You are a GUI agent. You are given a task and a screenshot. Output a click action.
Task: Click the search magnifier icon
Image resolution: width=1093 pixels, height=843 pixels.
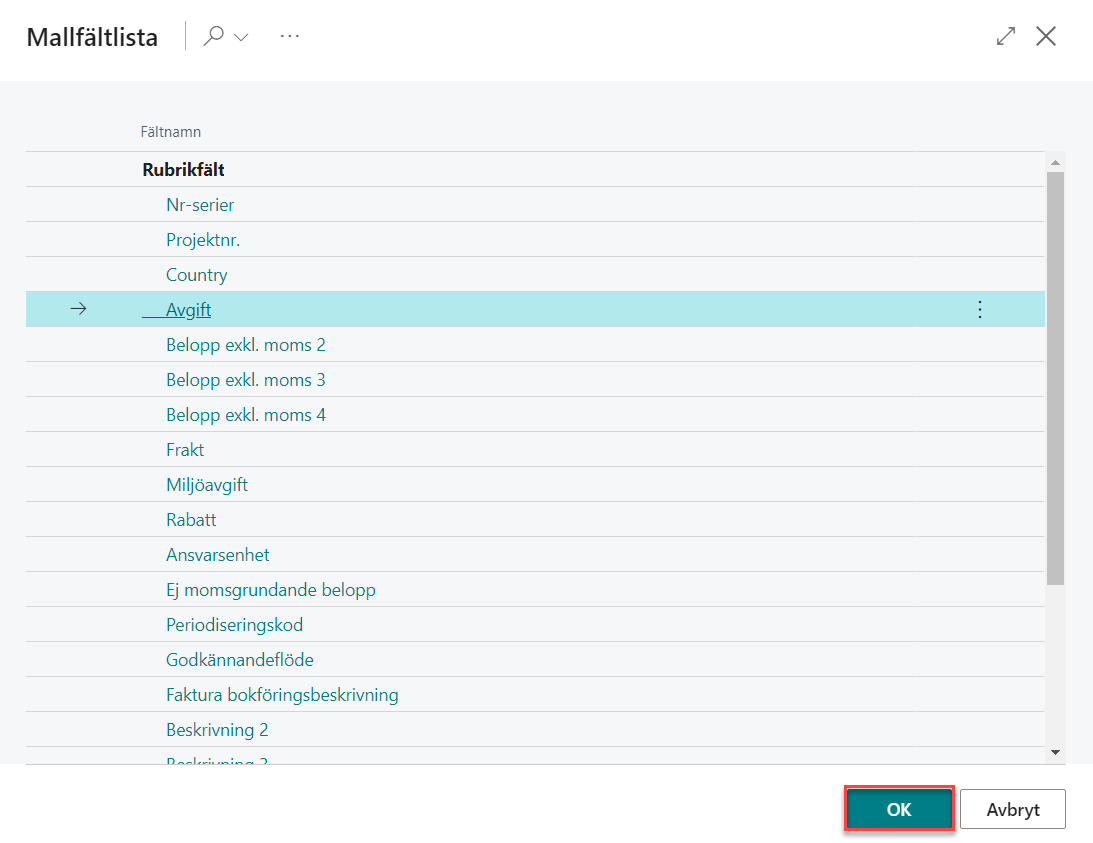213,37
